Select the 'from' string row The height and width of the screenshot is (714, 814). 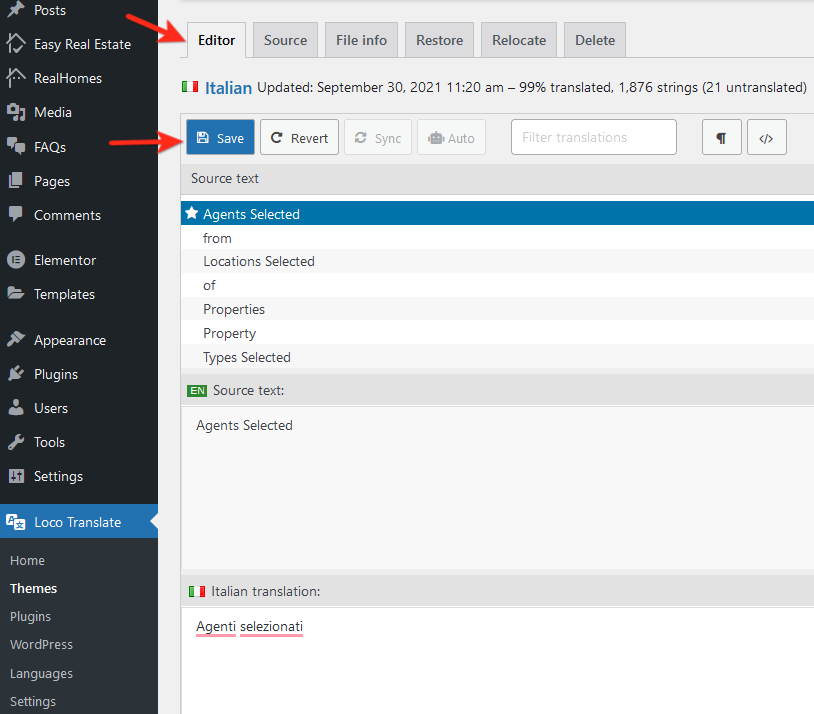click(497, 238)
